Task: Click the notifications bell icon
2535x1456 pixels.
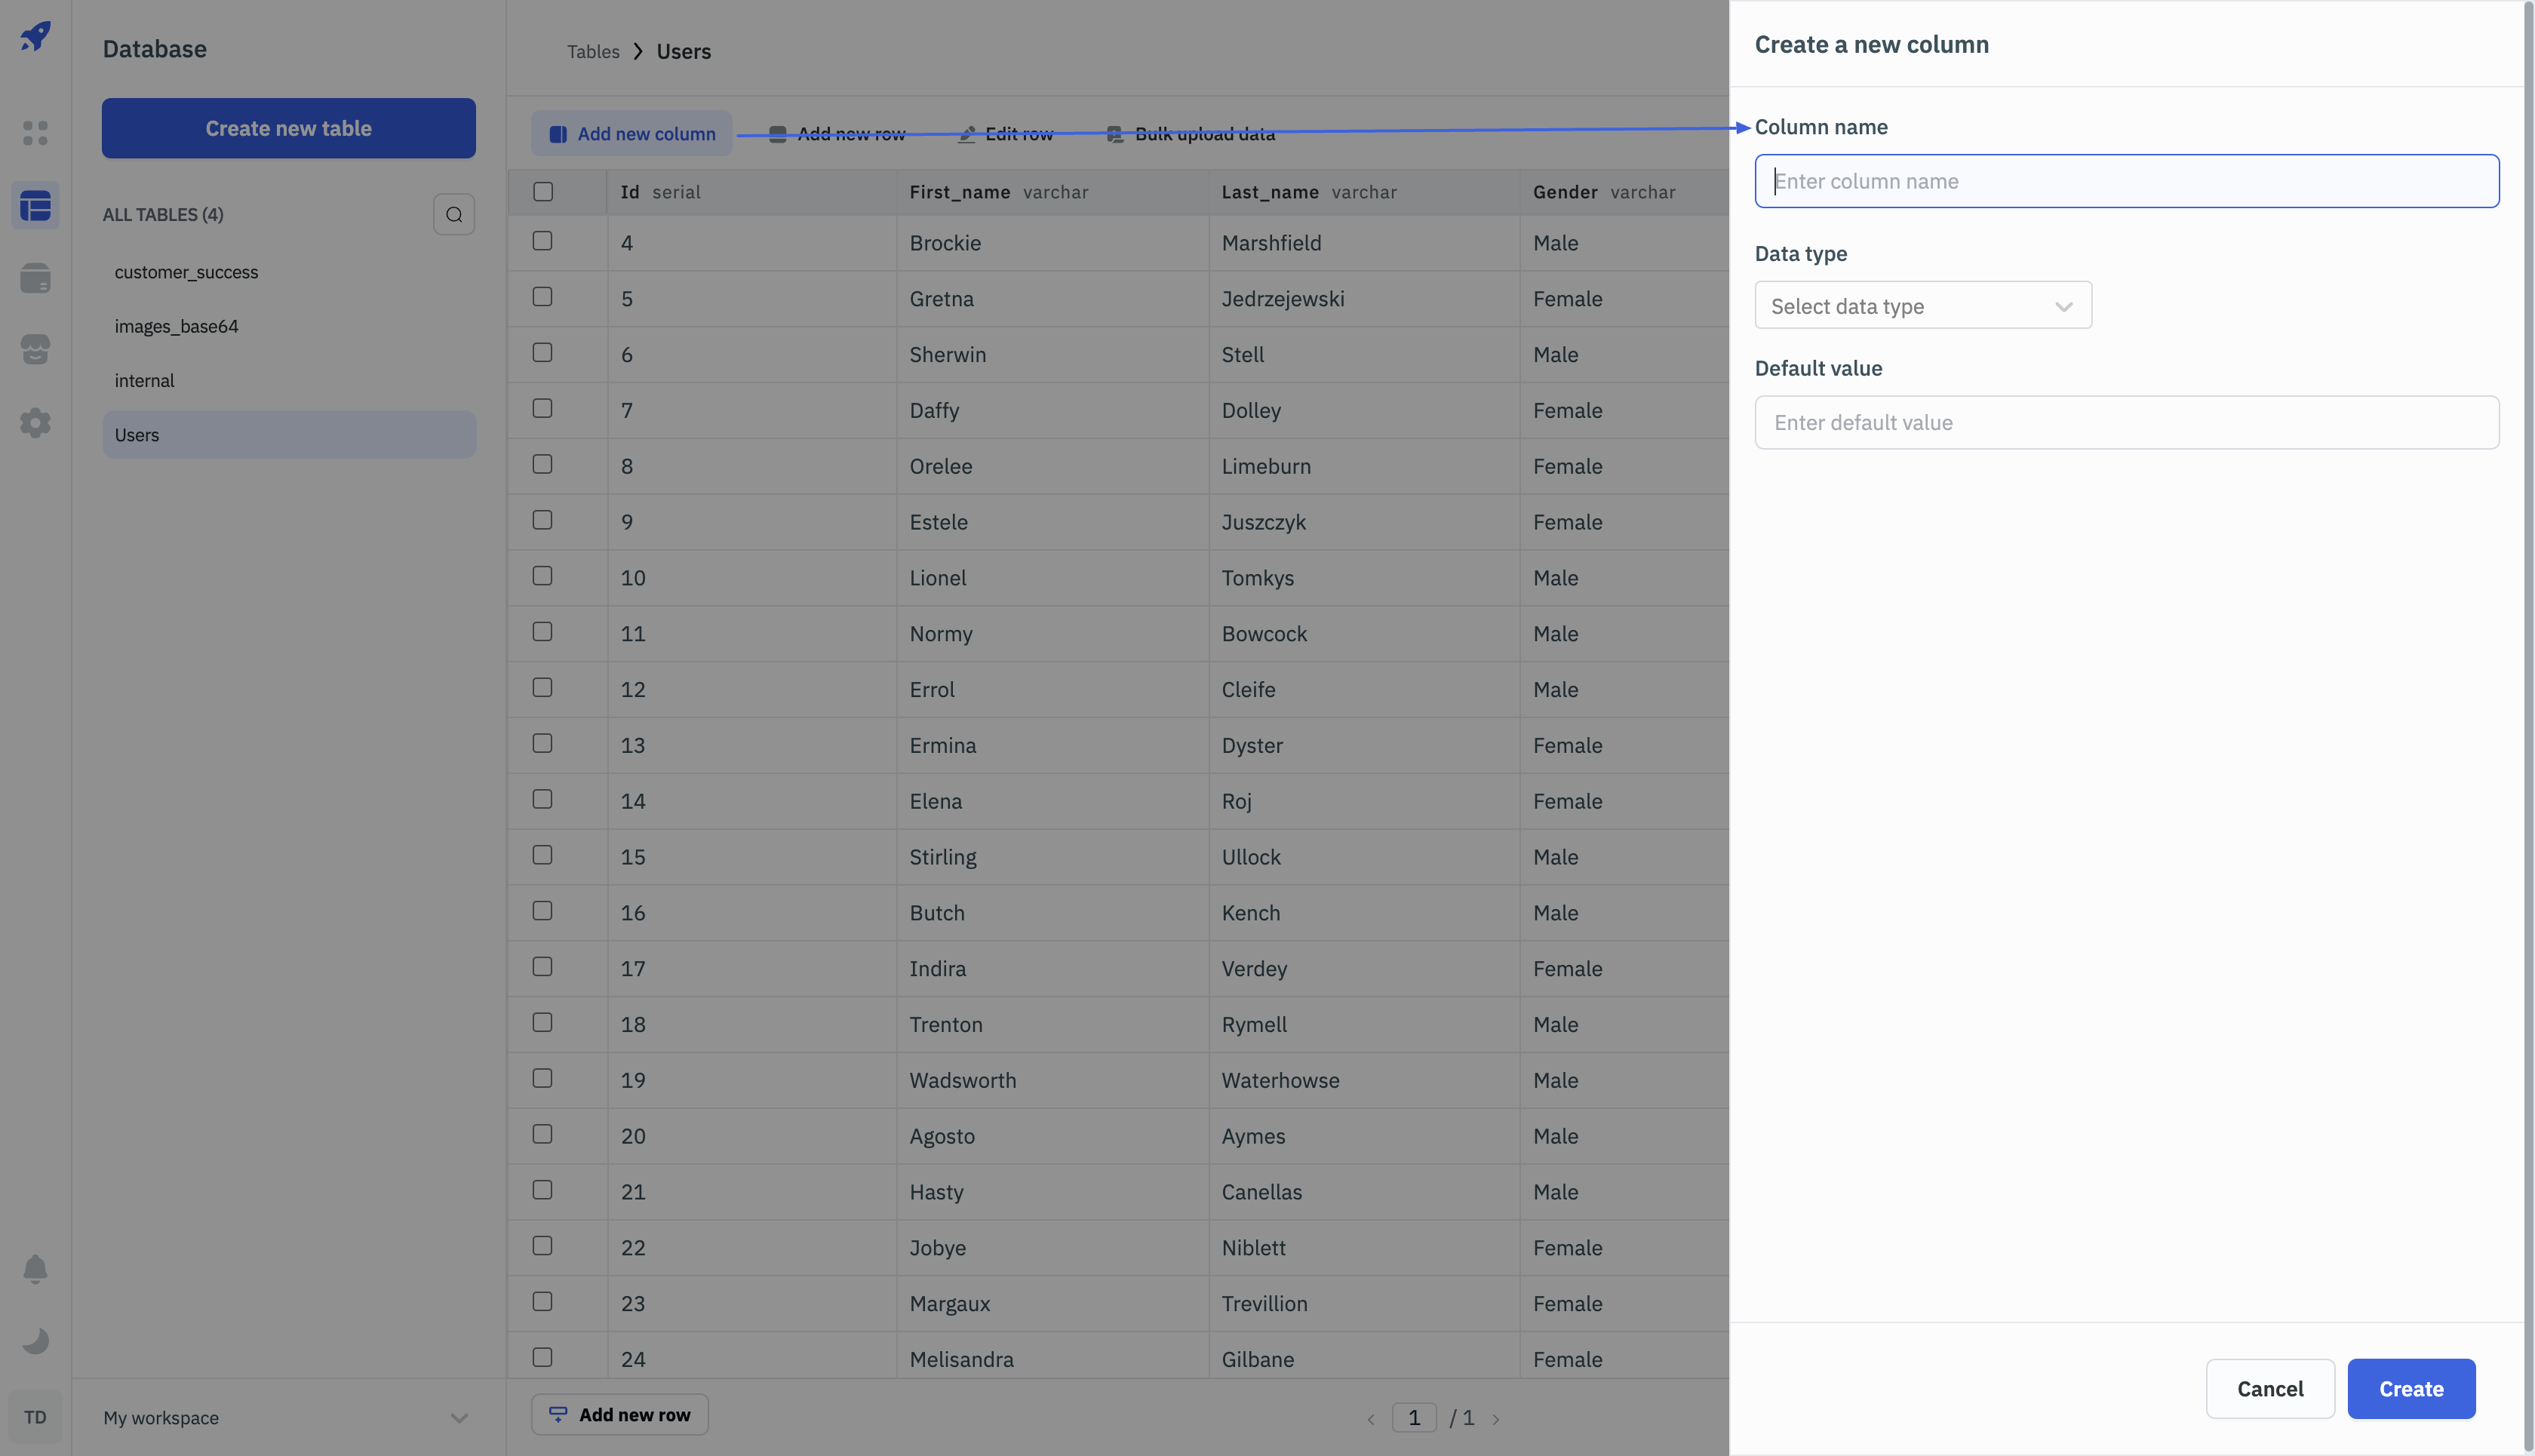Action: pos(35,1268)
